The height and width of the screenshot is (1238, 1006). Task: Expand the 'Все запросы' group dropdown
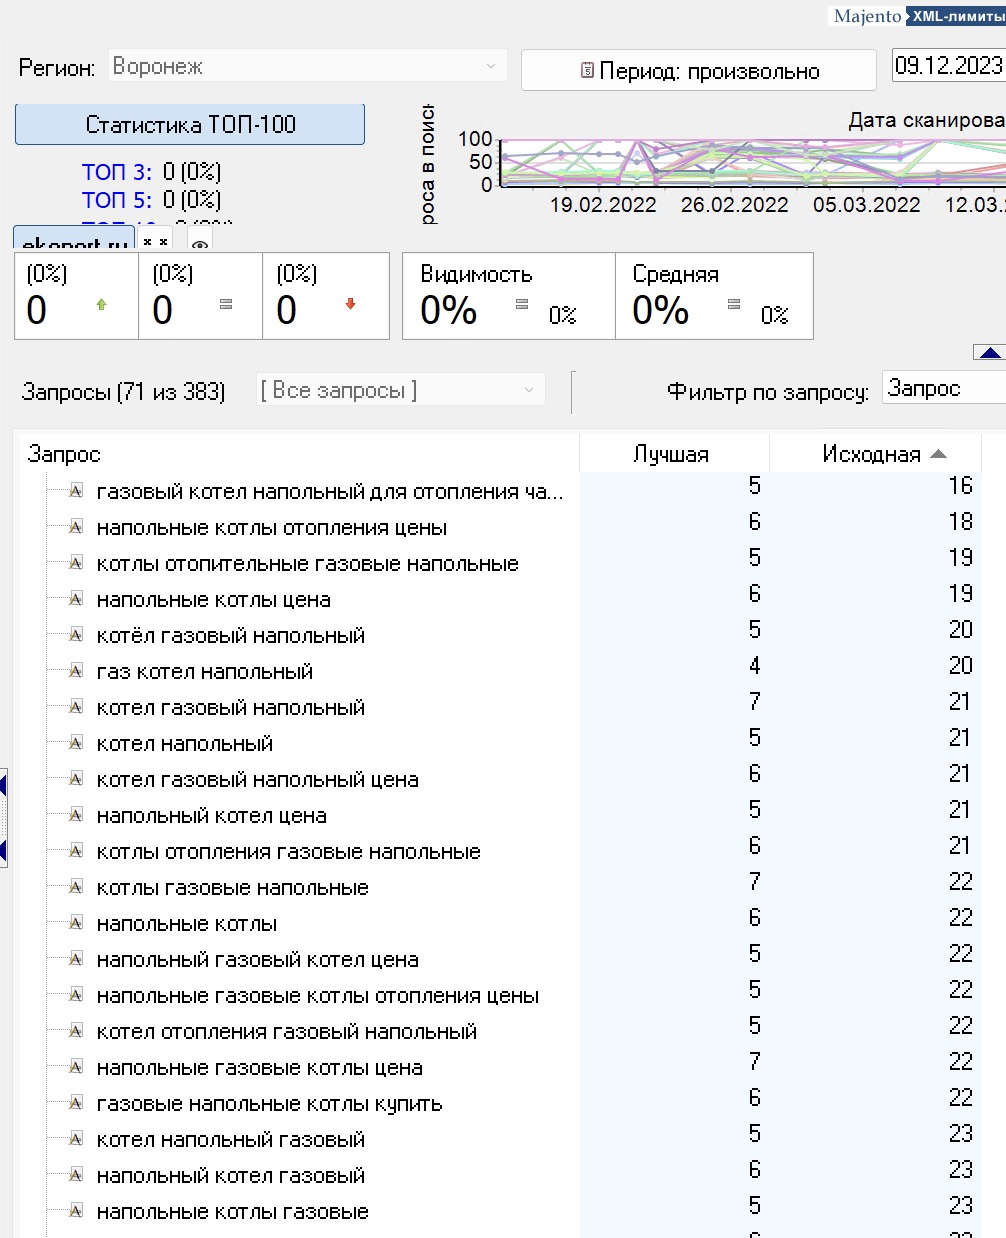401,390
